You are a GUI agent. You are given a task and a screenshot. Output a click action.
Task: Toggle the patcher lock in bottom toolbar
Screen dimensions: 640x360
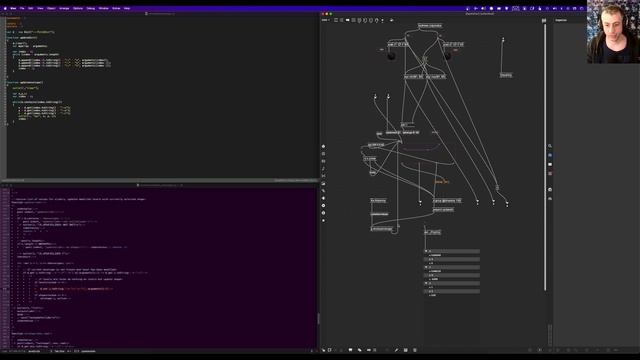pos(324,350)
